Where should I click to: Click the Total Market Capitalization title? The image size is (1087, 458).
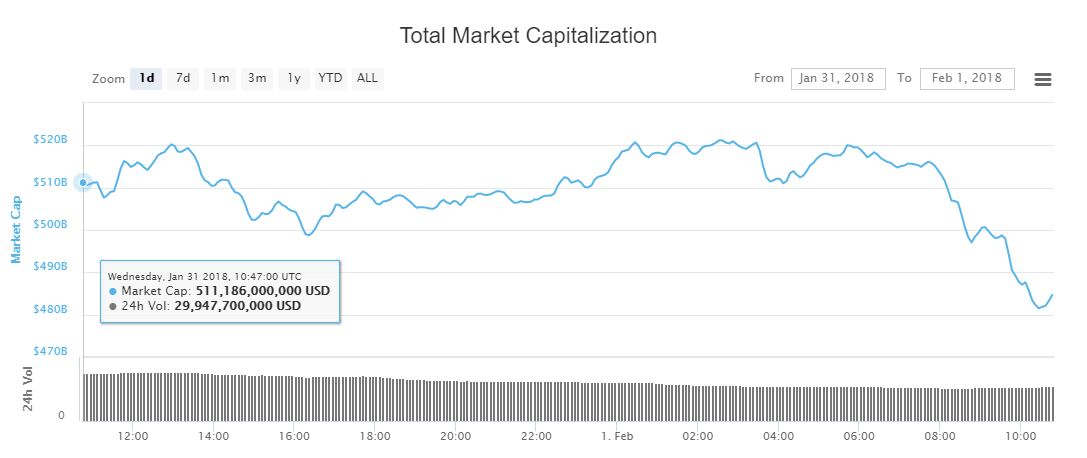tap(528, 36)
